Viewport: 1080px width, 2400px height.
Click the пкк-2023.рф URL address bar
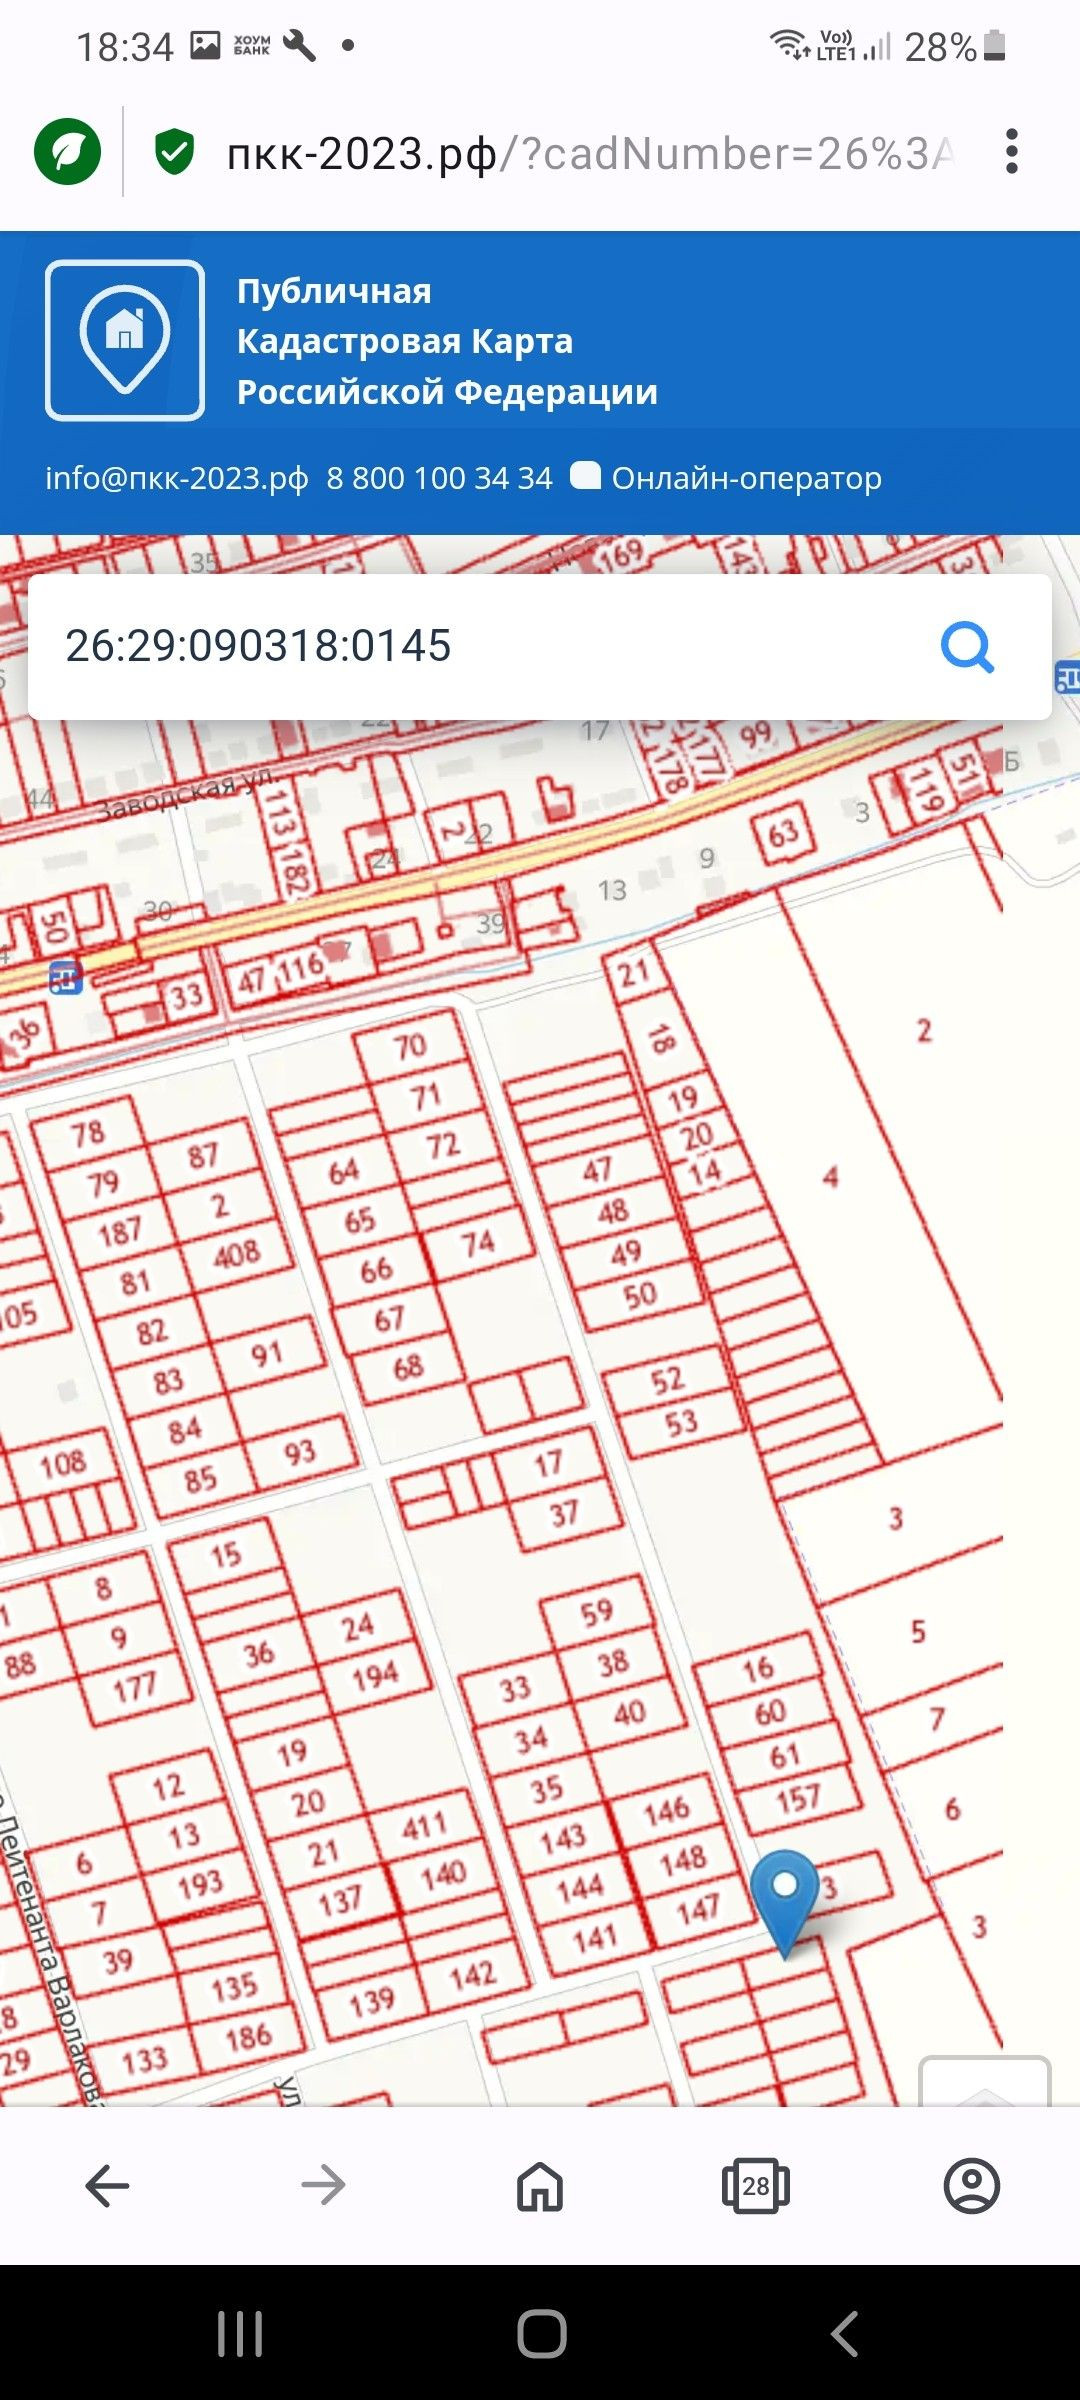(x=590, y=153)
